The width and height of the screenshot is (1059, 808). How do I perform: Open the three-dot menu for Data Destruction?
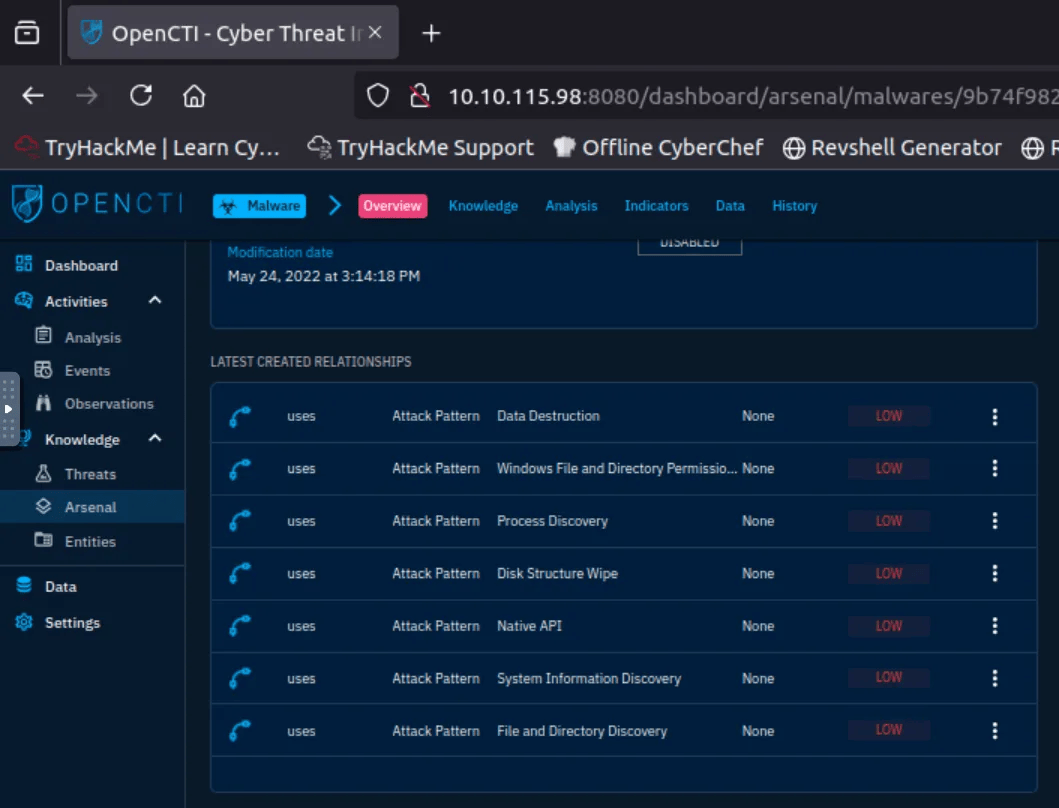point(994,416)
